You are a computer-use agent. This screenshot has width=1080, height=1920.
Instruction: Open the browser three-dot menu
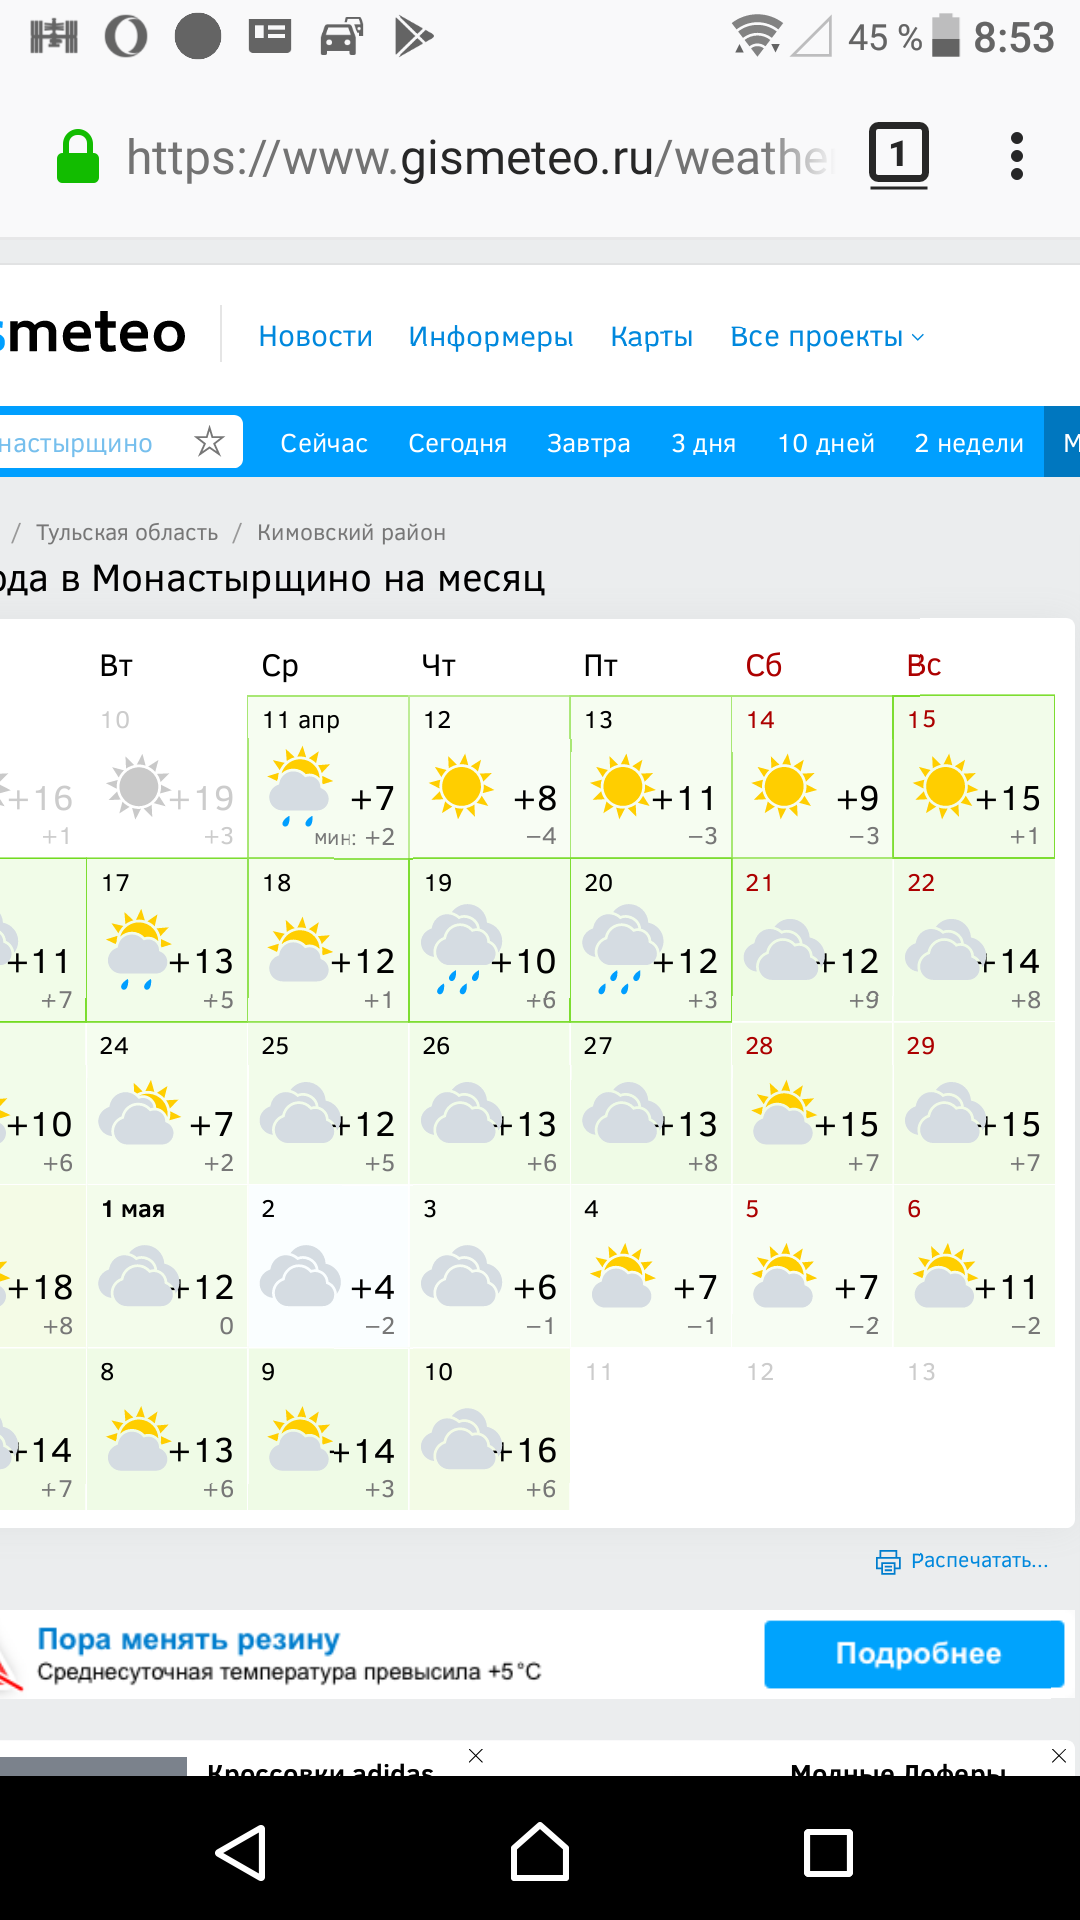(x=1017, y=156)
